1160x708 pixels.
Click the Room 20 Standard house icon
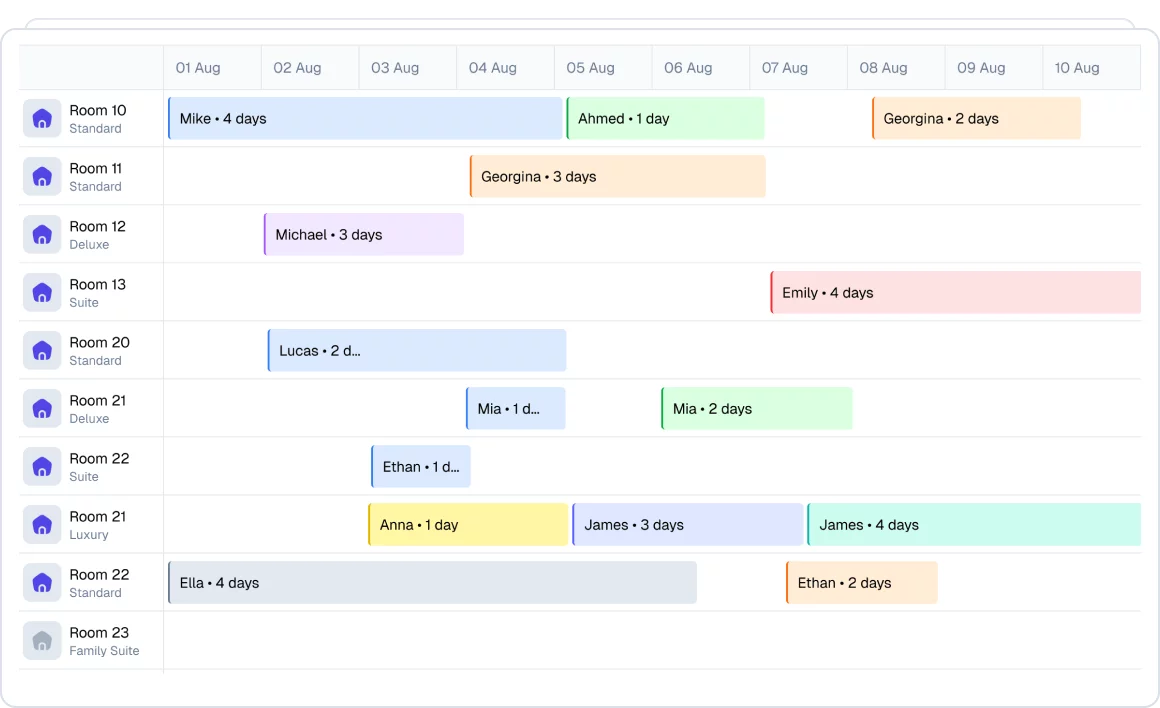pos(42,351)
